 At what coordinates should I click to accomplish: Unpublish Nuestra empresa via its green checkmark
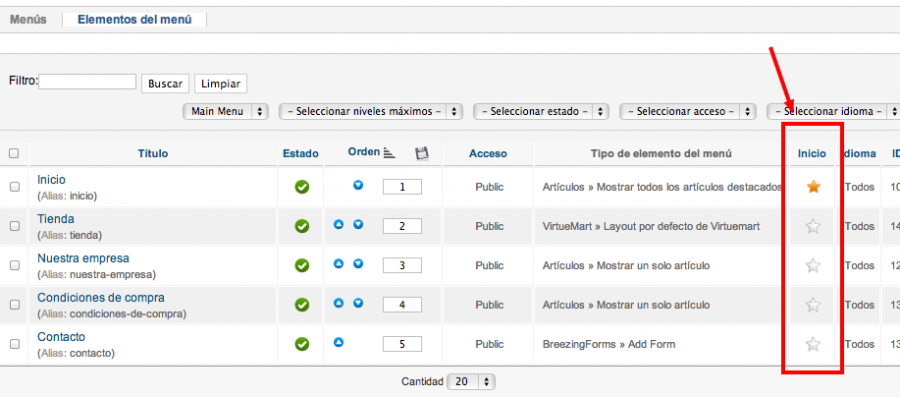point(302,266)
